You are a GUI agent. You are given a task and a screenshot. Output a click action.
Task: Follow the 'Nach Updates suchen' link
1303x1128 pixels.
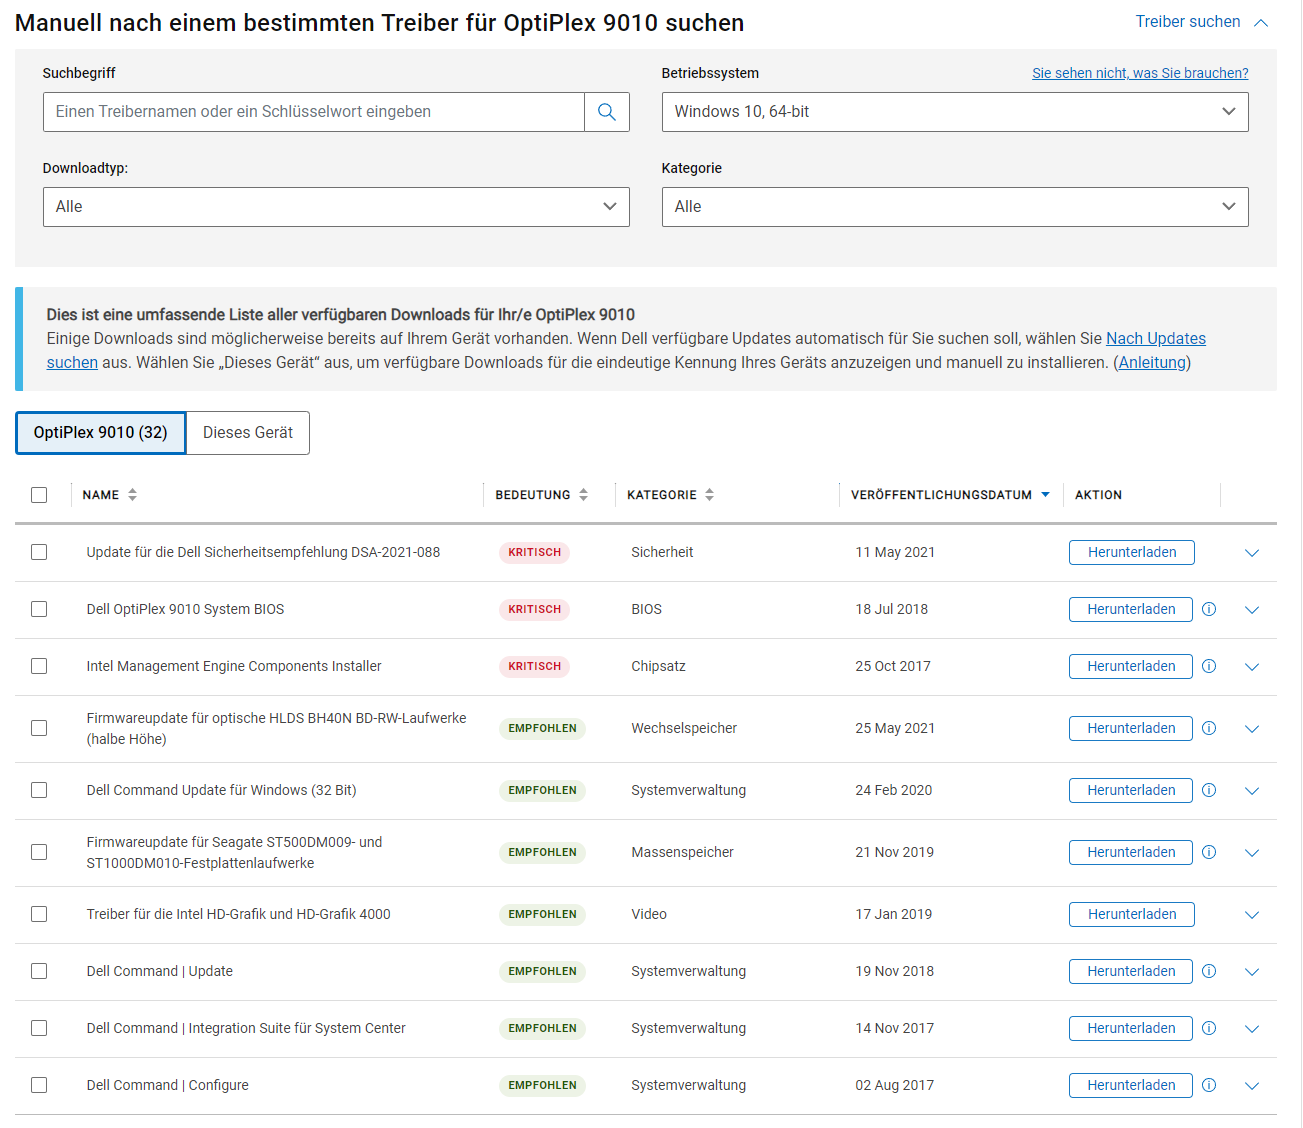pyautogui.click(x=1156, y=339)
